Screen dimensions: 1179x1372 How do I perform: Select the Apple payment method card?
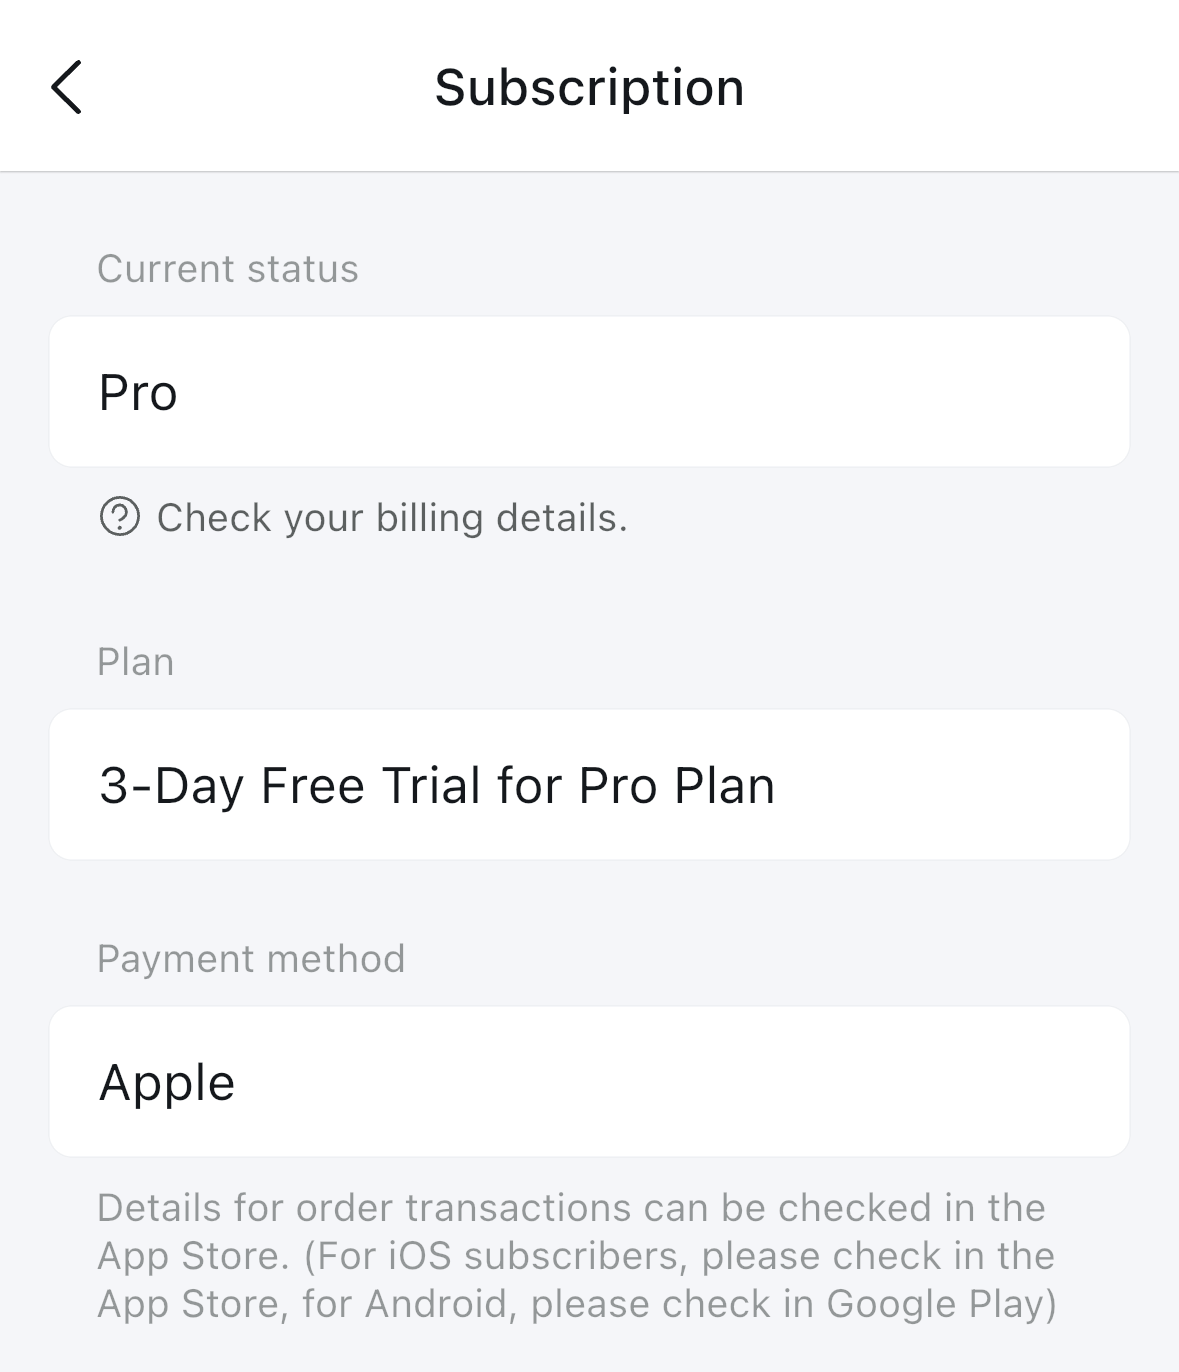pyautogui.click(x=589, y=1082)
